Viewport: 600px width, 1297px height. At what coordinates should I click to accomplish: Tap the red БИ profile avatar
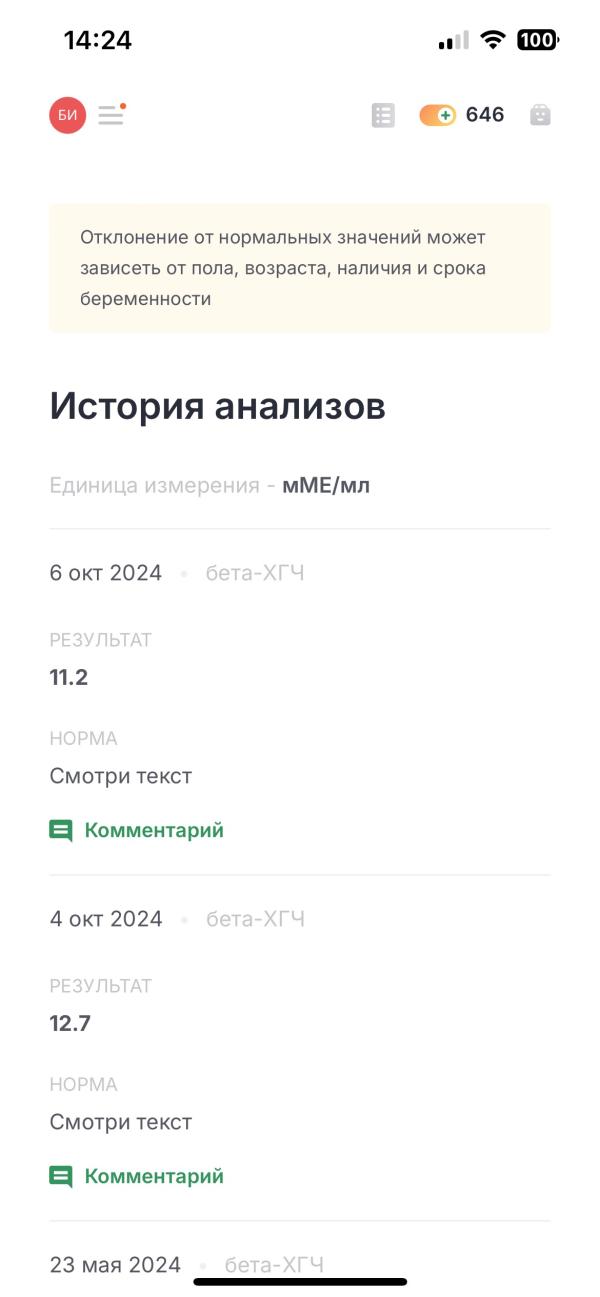pos(68,116)
